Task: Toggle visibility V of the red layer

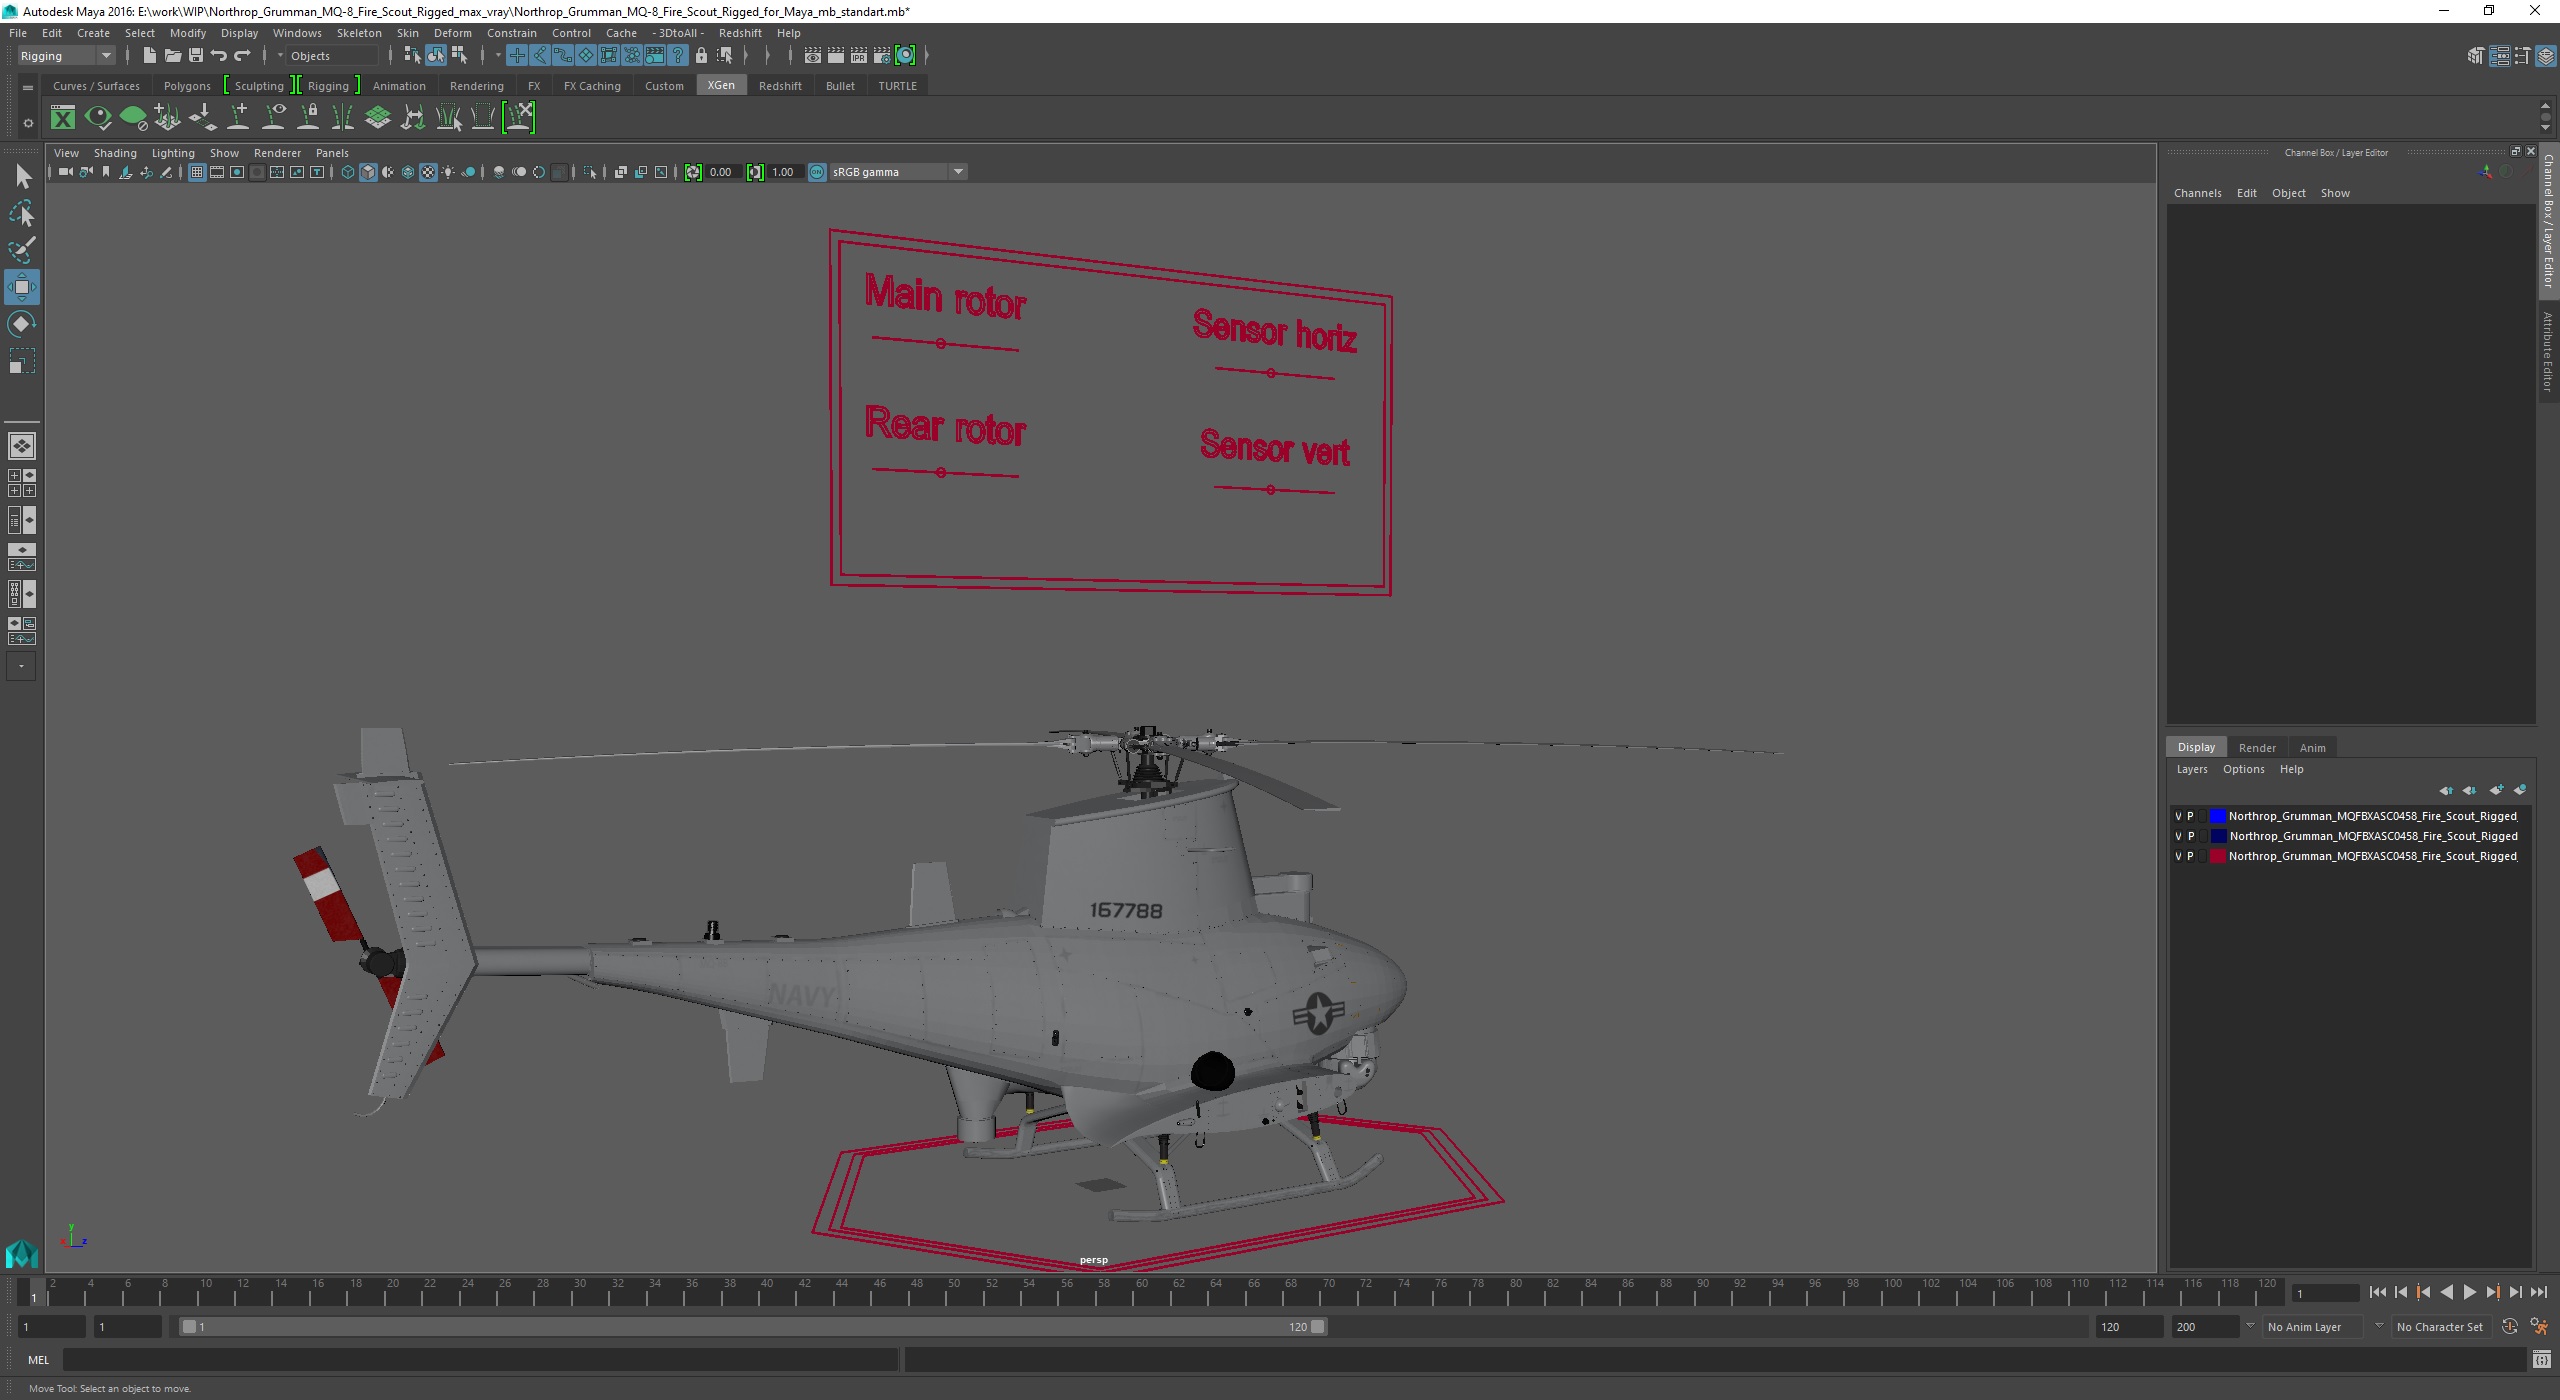Action: click(x=2178, y=856)
